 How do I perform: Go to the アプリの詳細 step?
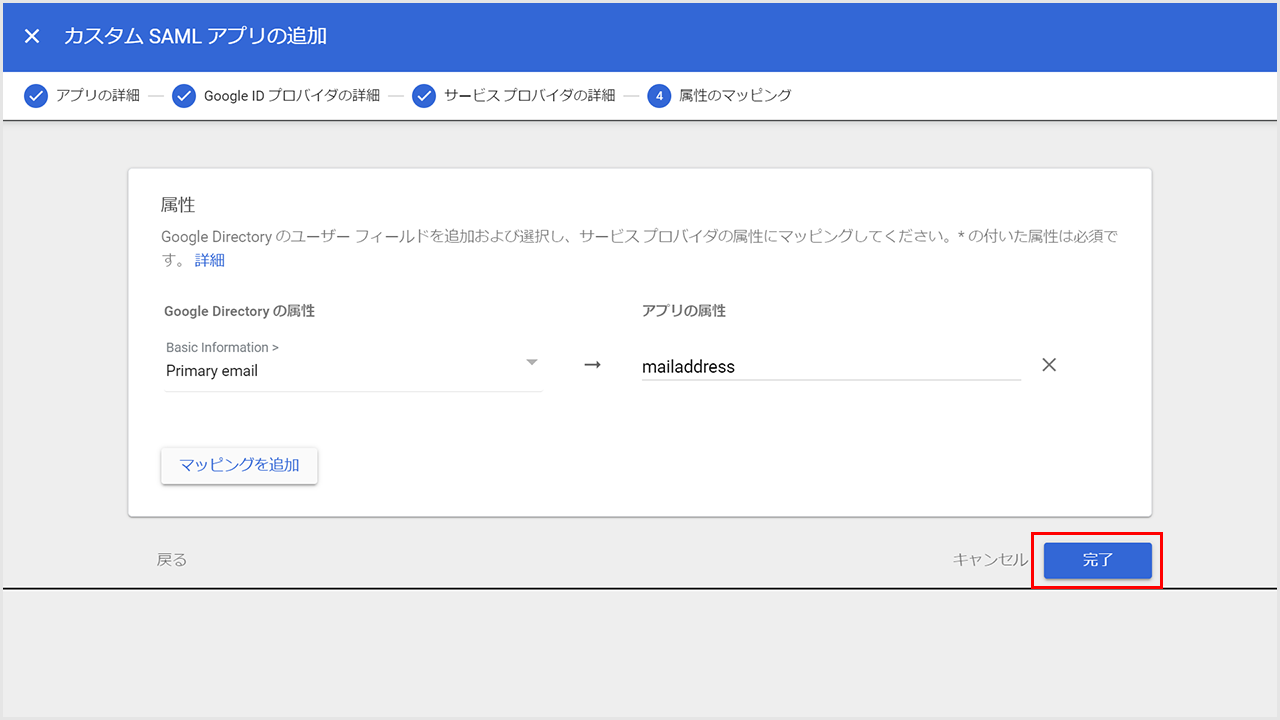(98, 96)
